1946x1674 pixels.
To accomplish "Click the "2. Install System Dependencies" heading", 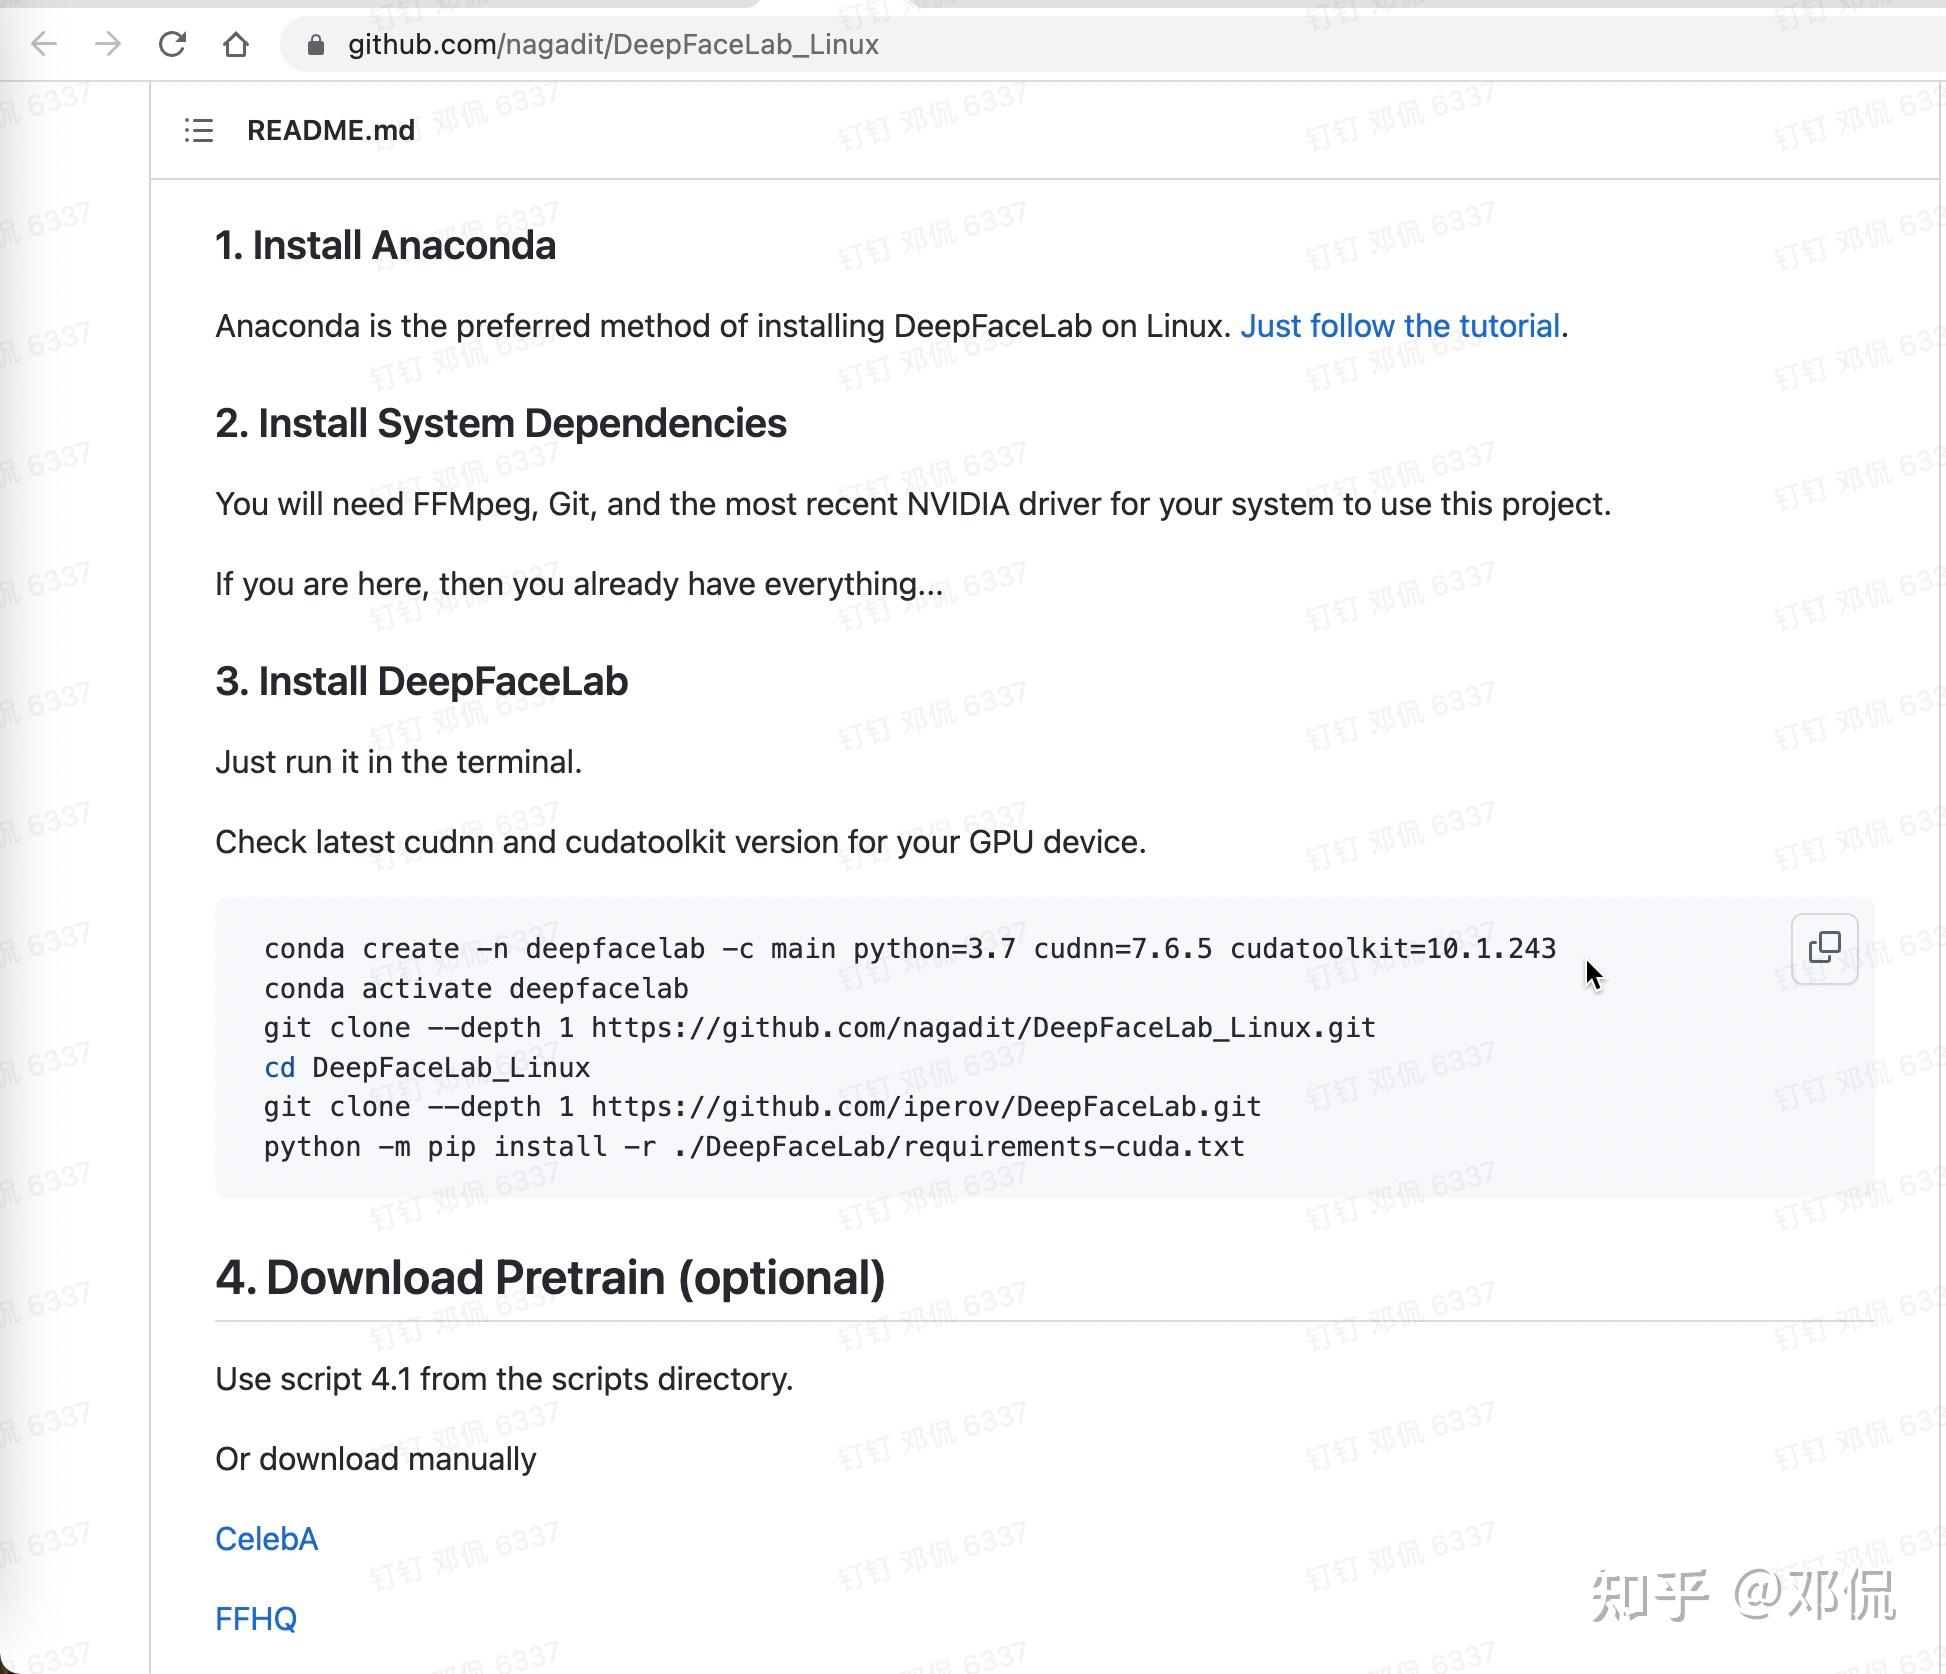I will click(x=500, y=423).
